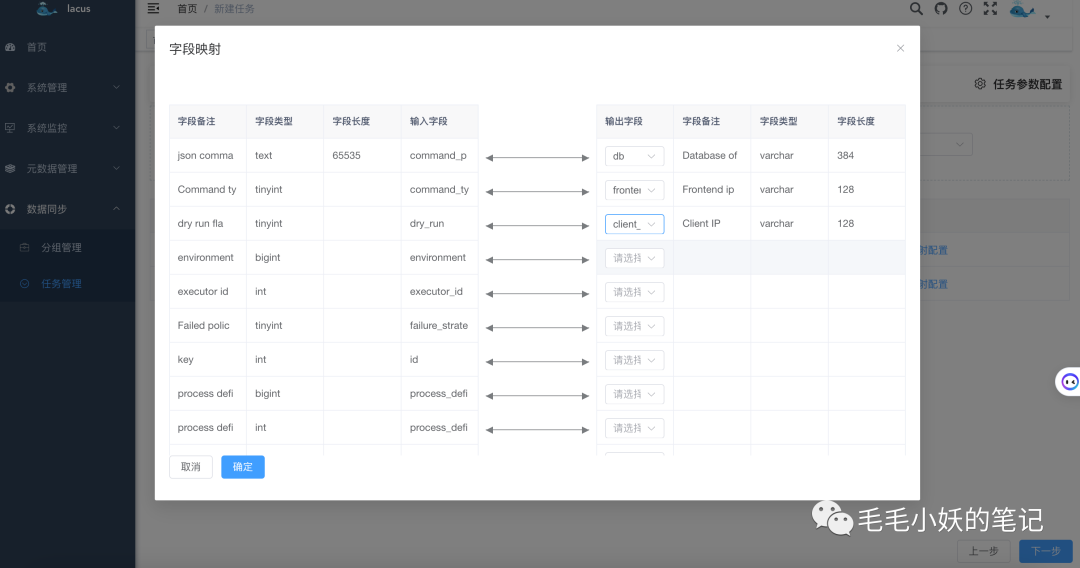Open the fronter output field dropdown
The width and height of the screenshot is (1080, 568).
(634, 190)
